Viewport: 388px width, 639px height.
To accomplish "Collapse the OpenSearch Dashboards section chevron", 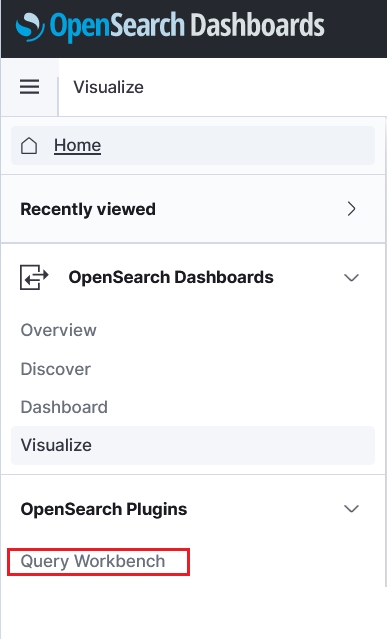I will [351, 278].
